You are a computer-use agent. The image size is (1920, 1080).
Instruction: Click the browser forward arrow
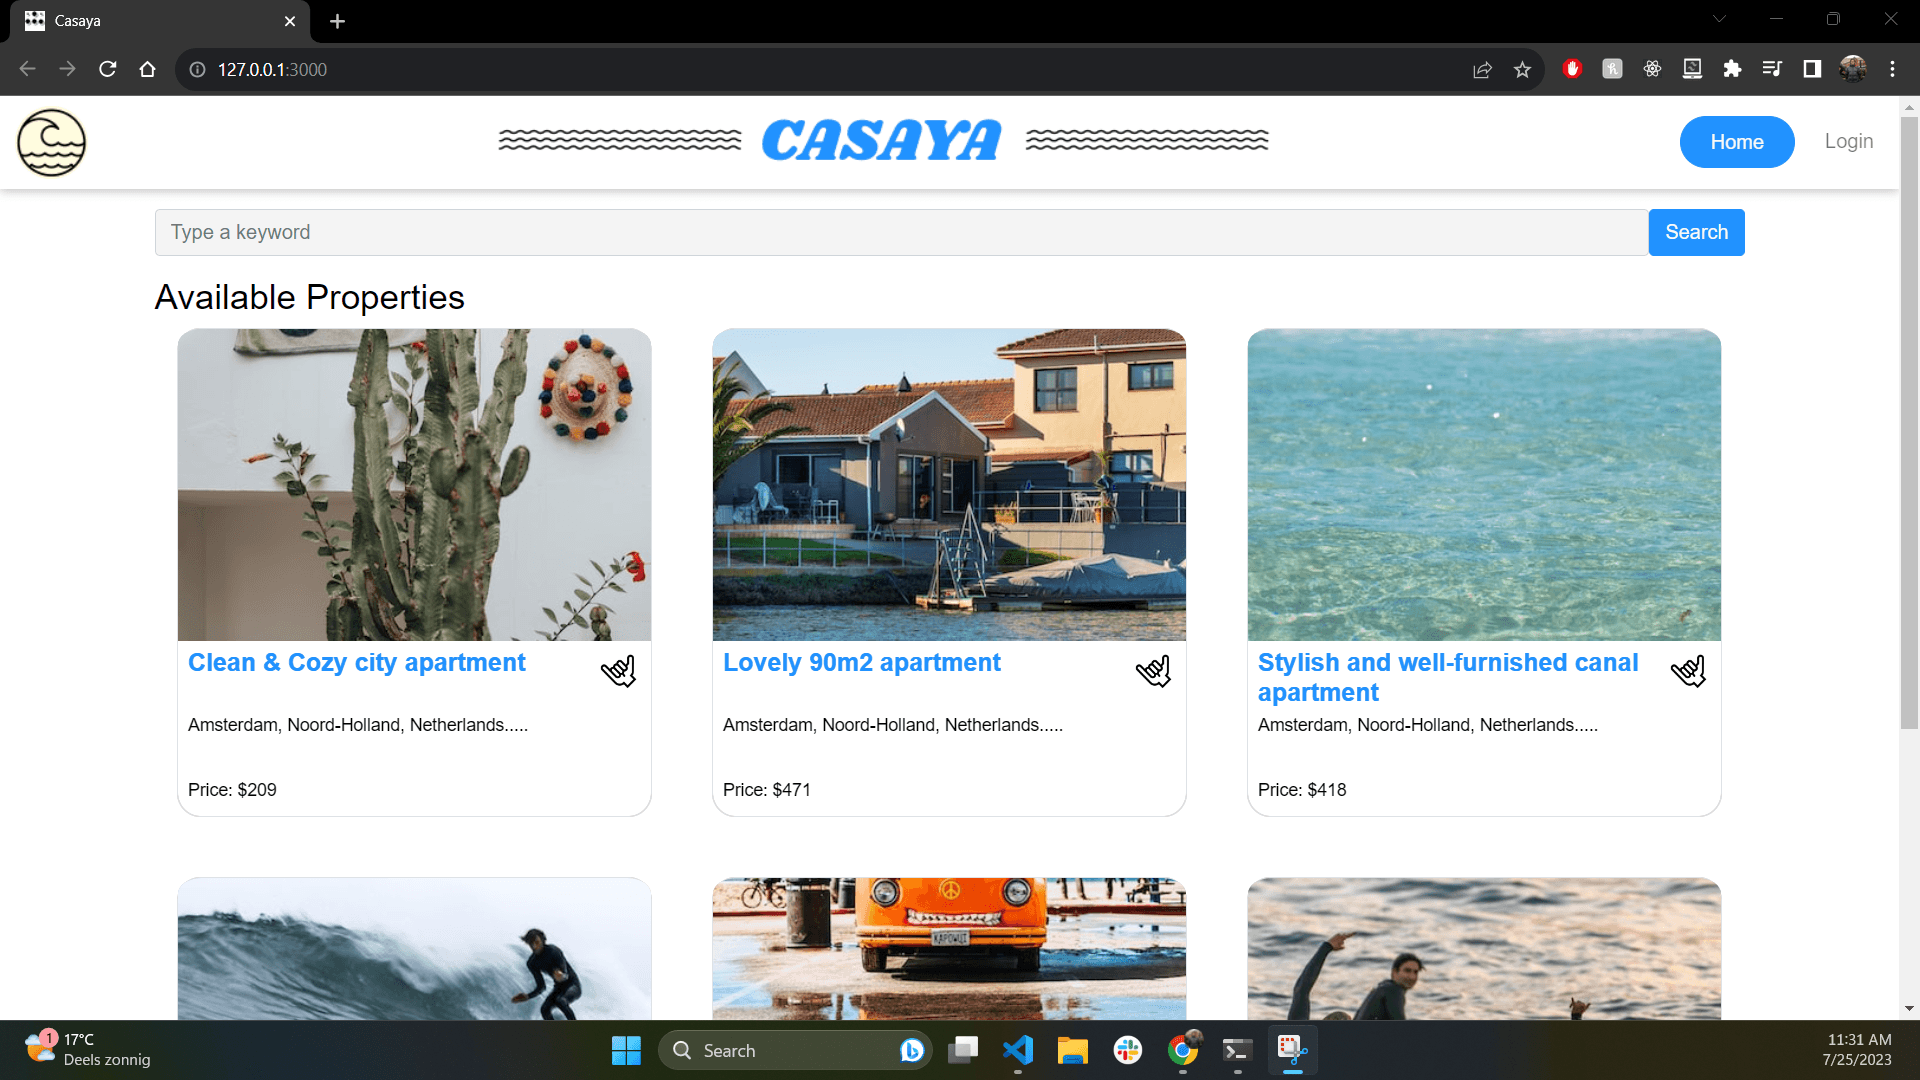pyautogui.click(x=67, y=69)
